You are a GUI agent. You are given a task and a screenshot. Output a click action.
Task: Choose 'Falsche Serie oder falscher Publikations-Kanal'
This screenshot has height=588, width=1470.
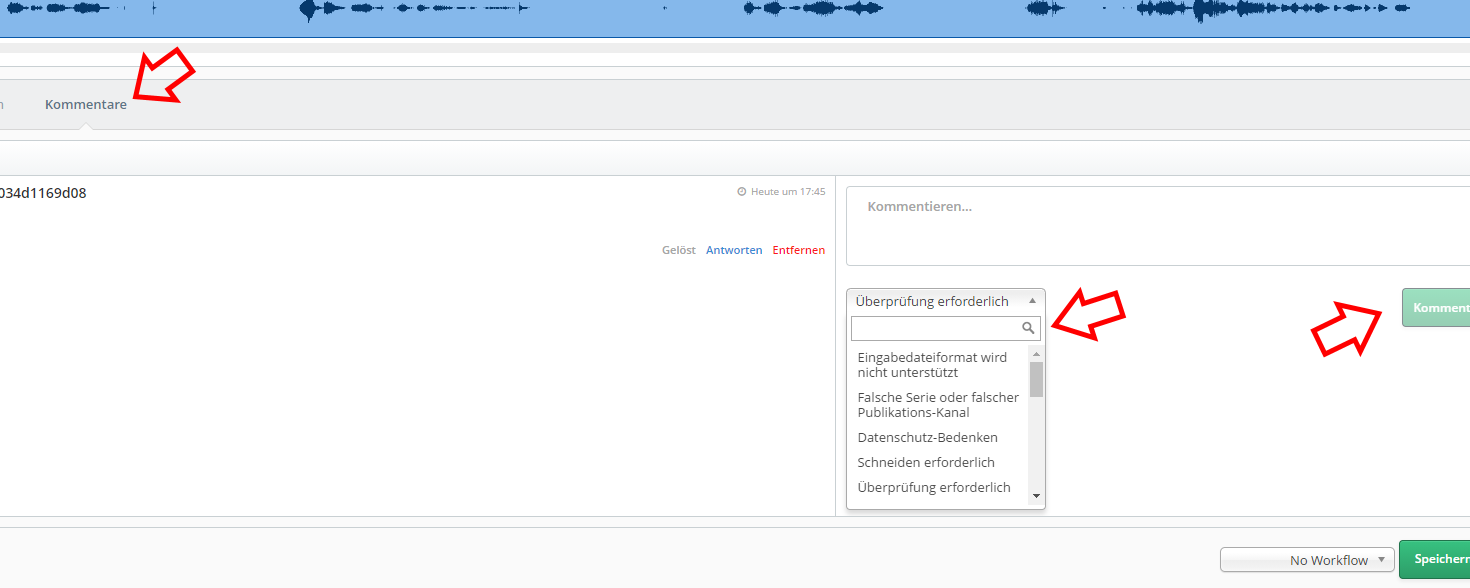(937, 405)
